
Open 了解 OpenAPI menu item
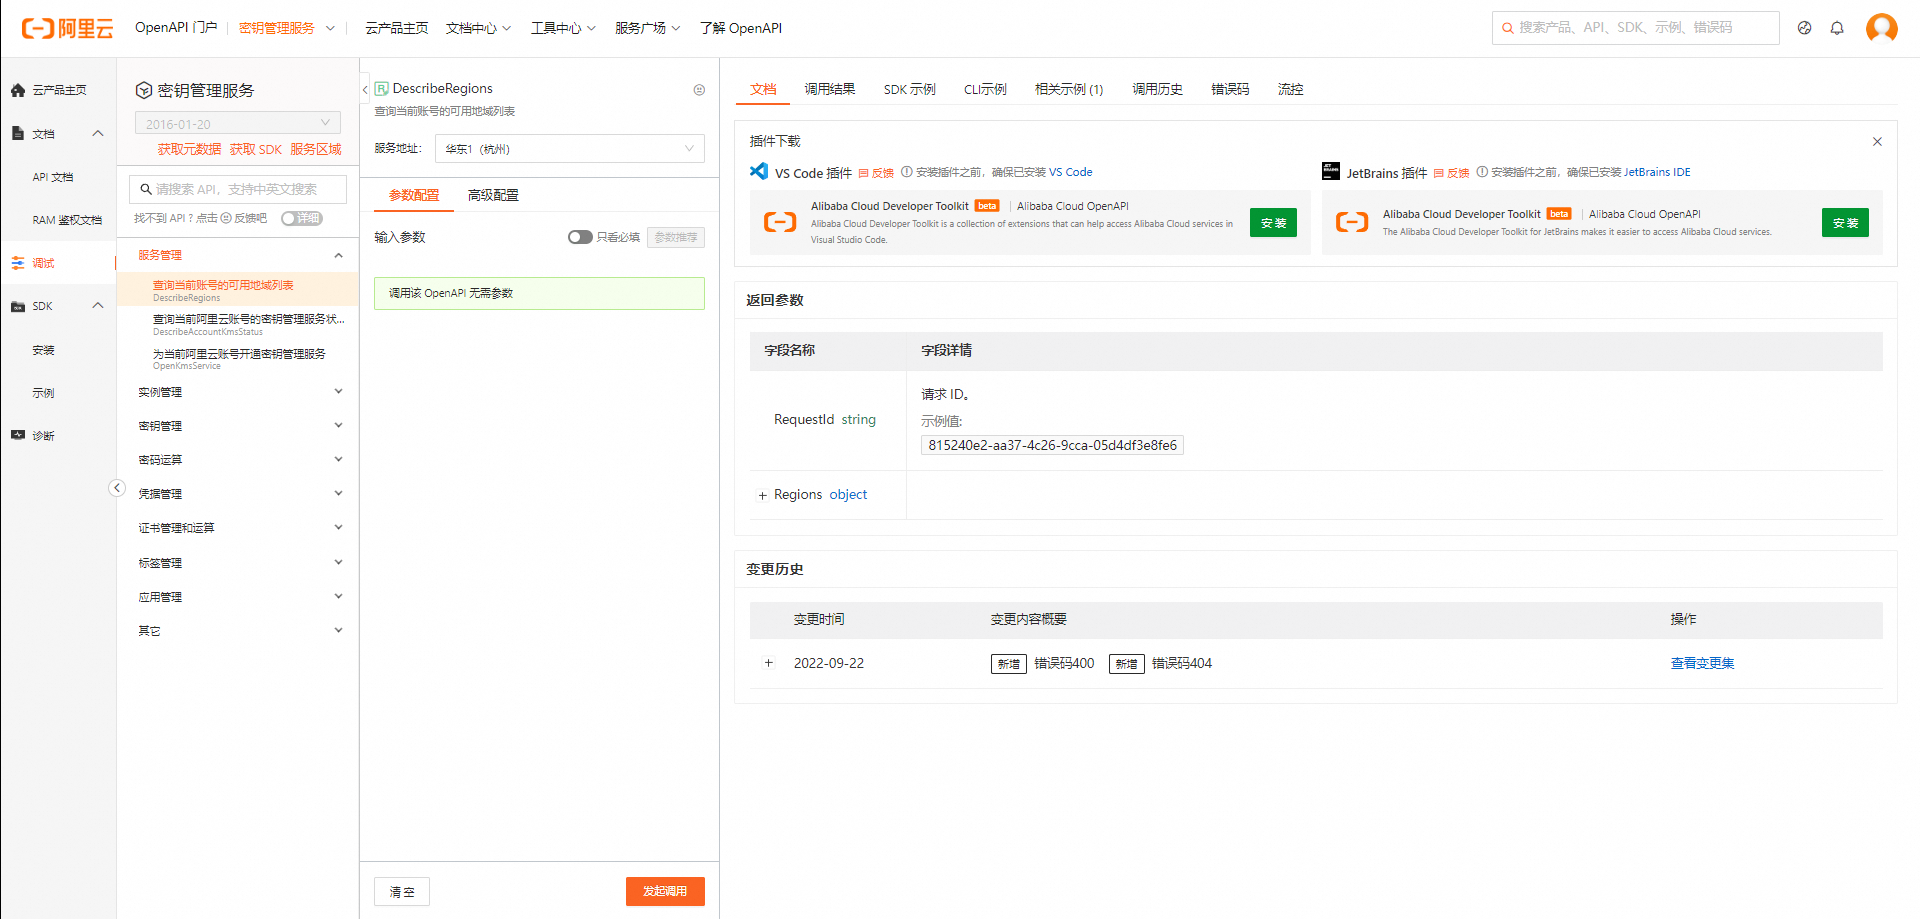pos(741,28)
